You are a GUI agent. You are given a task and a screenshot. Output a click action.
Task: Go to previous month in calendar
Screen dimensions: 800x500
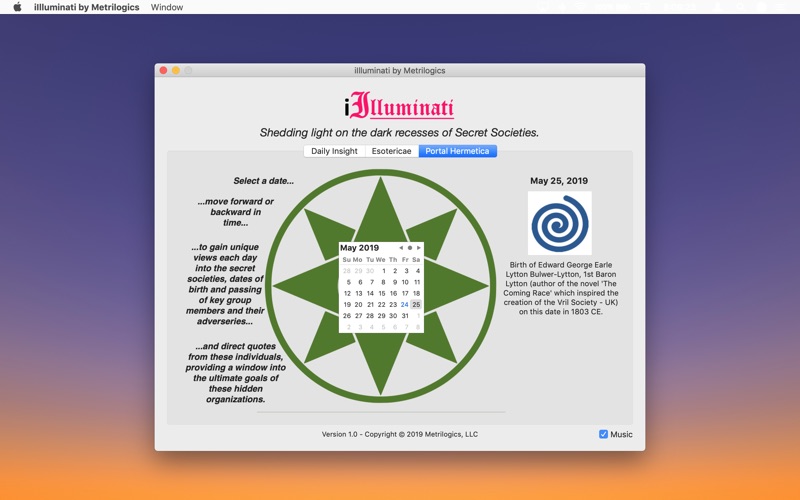coord(401,248)
